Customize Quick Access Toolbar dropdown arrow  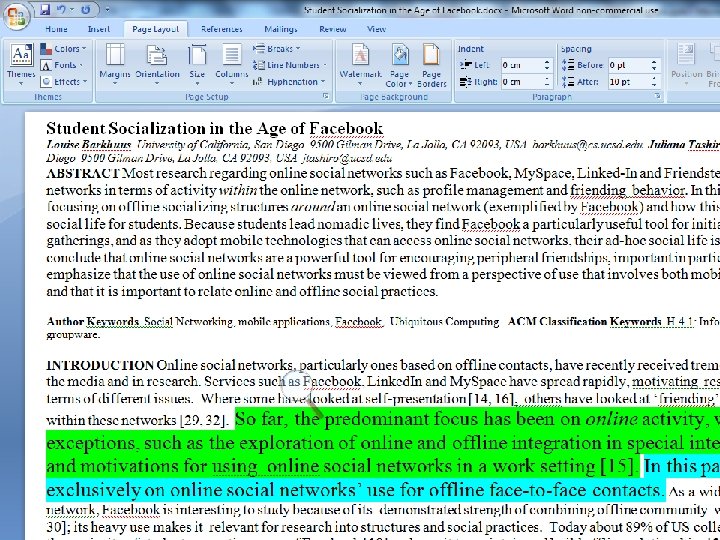click(x=107, y=9)
